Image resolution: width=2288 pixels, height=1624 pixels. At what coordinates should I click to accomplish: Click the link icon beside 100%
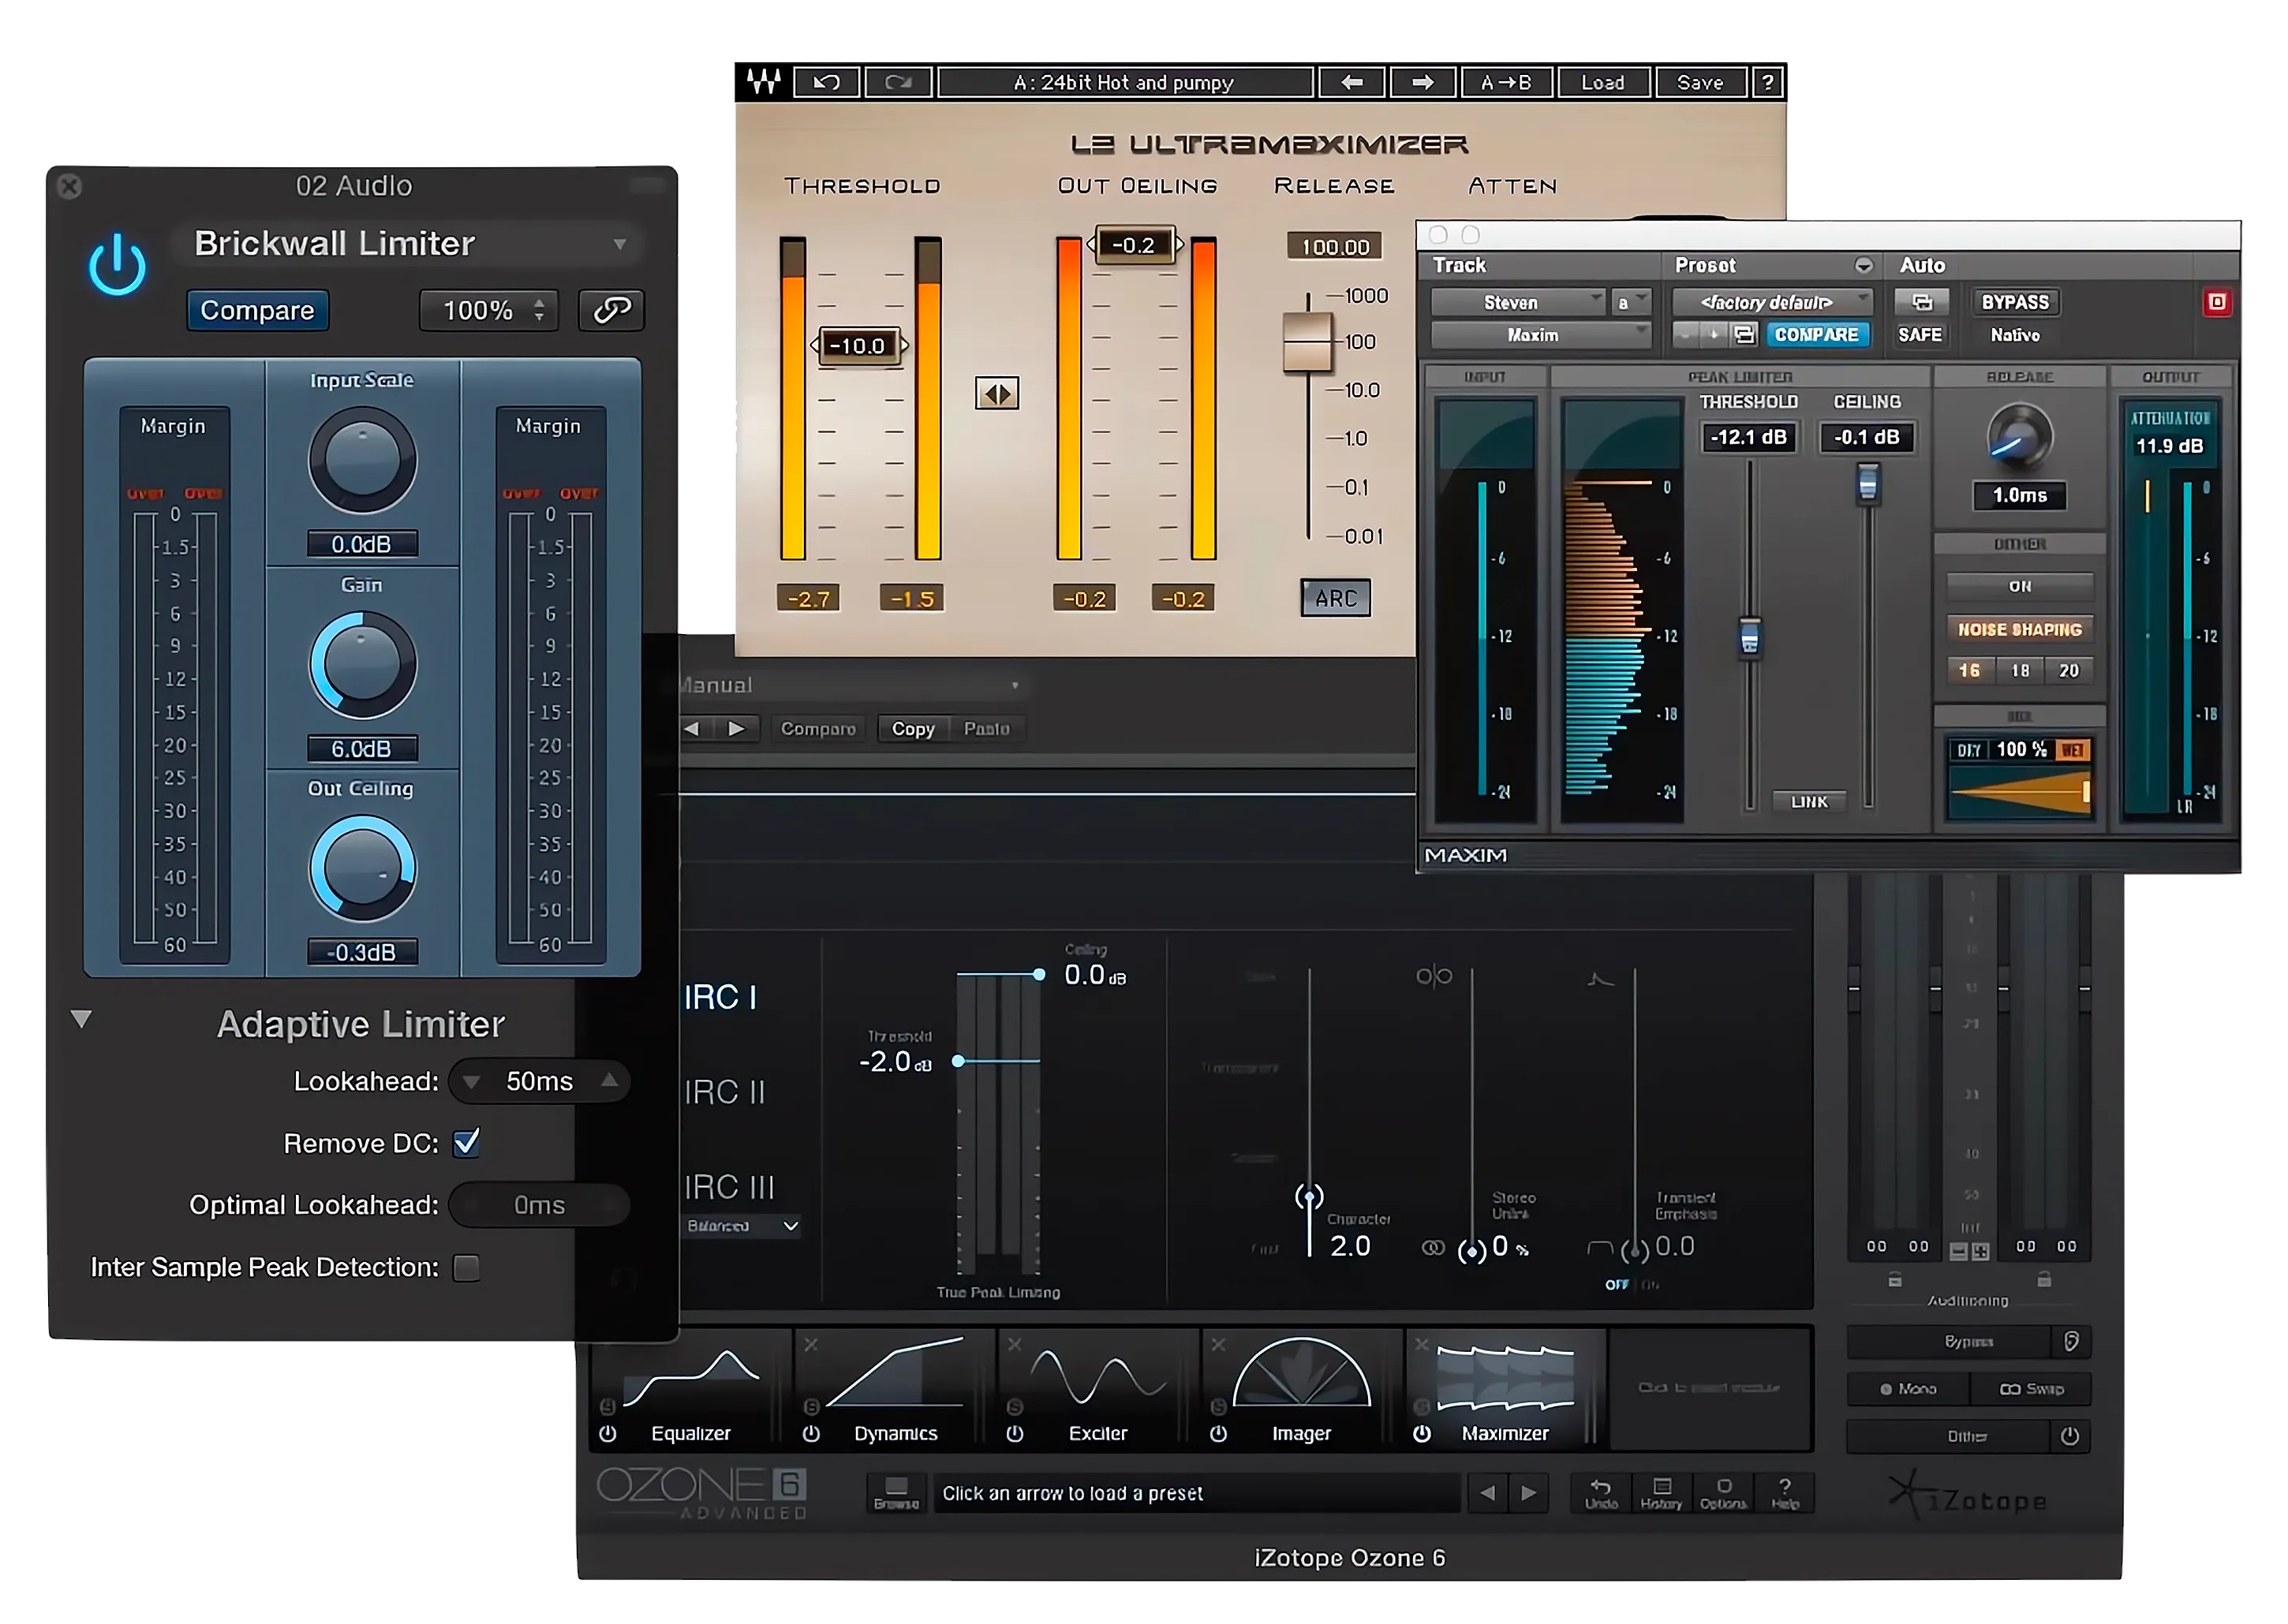click(x=612, y=310)
